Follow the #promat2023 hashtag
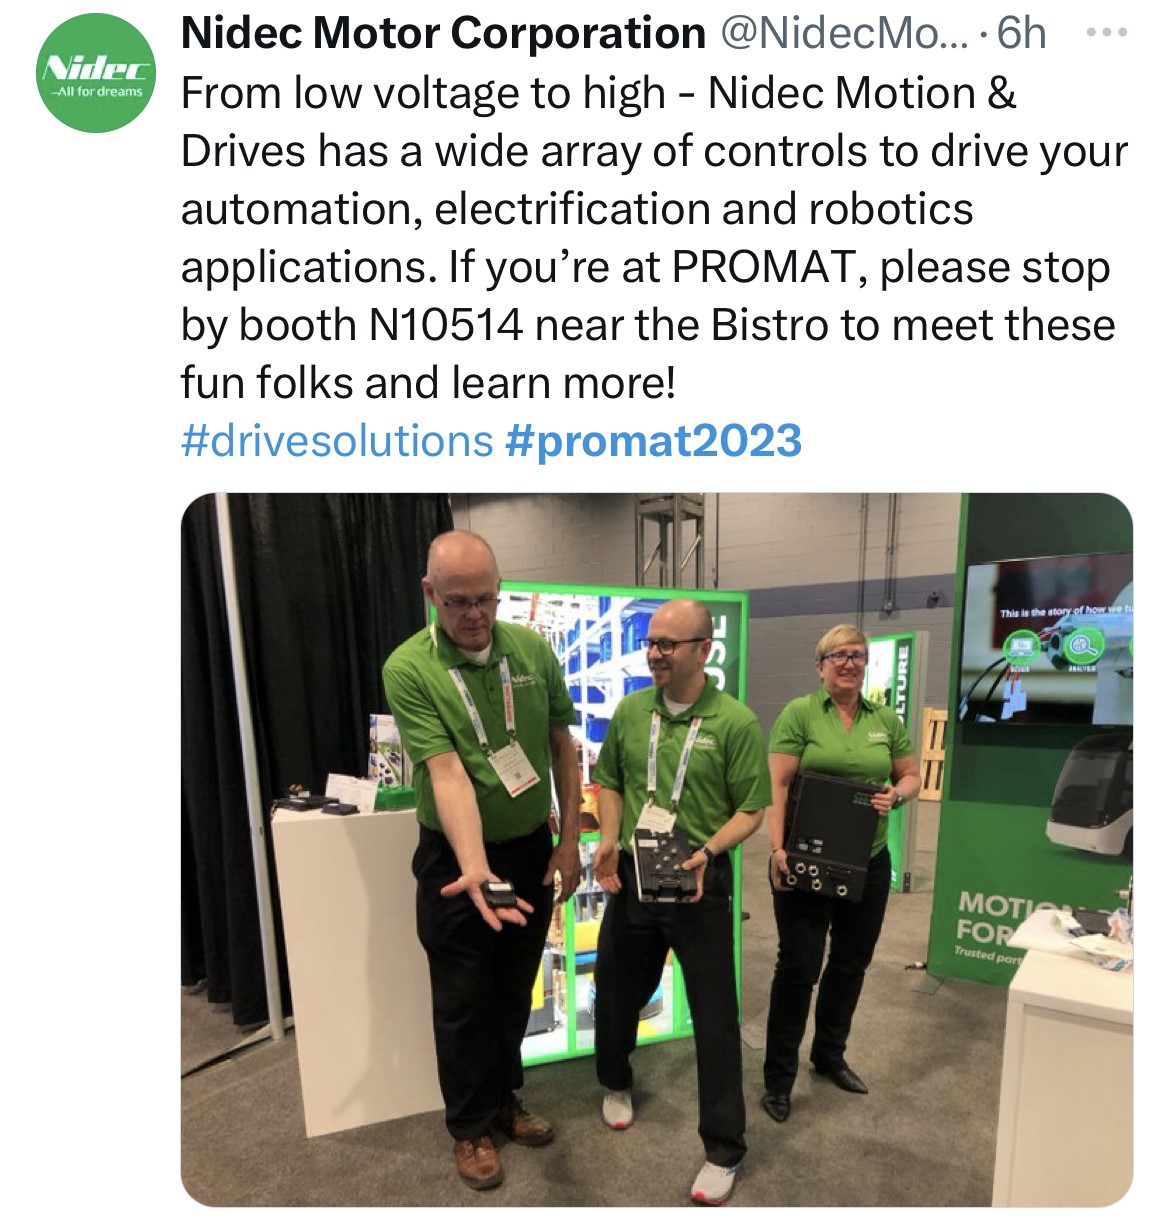Image resolution: width=1170 pixels, height=1226 pixels. 654,441
